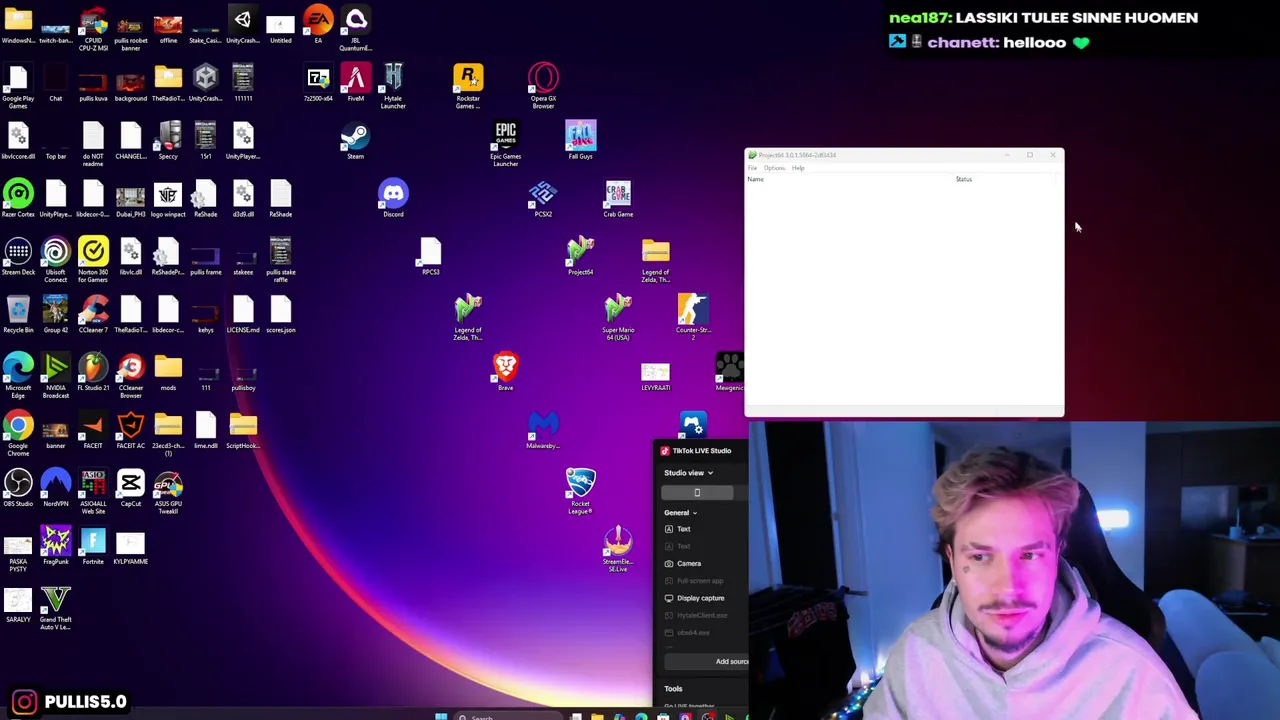Select the Google Play Games icon
1280x720 pixels.
tap(18, 86)
